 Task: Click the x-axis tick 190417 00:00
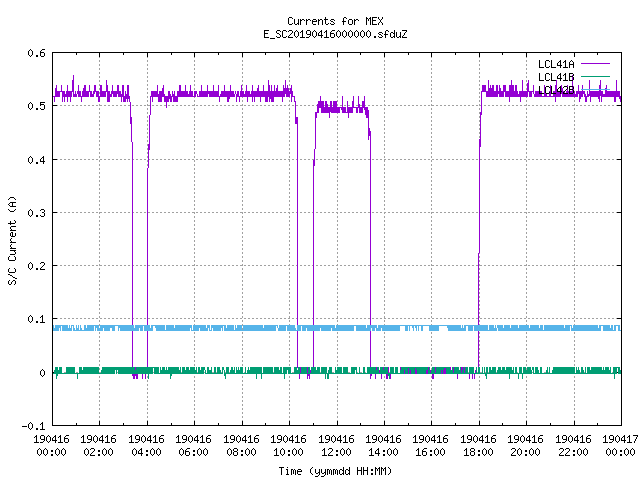tap(620, 446)
